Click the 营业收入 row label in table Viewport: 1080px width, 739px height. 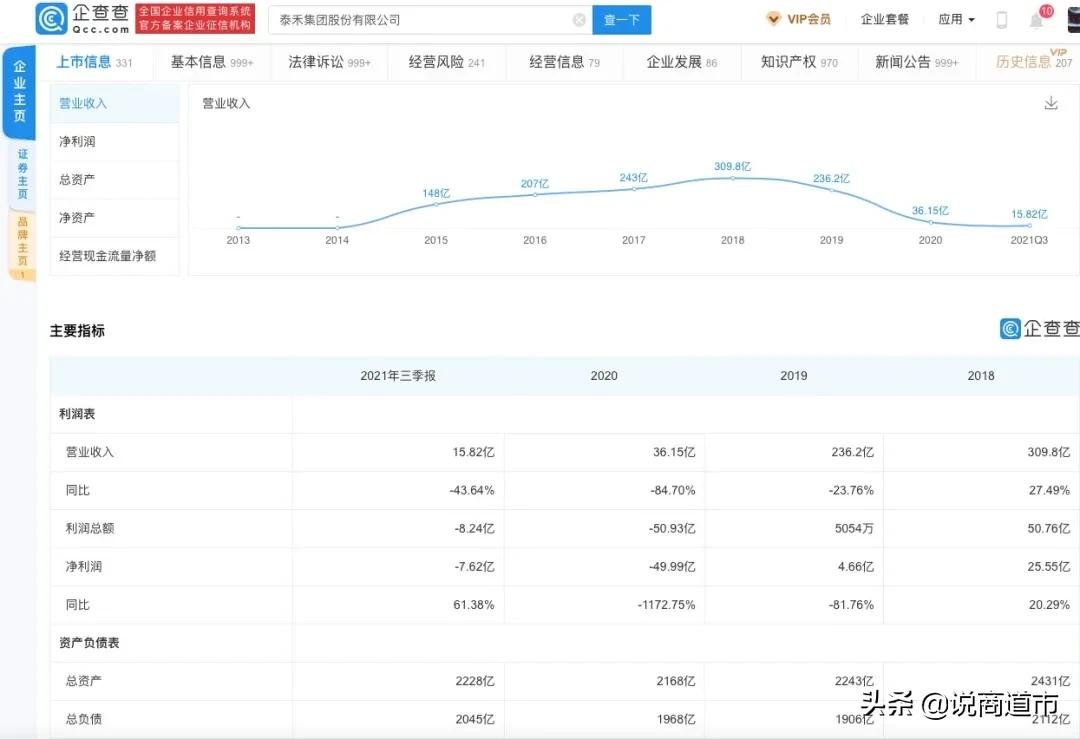[90, 452]
